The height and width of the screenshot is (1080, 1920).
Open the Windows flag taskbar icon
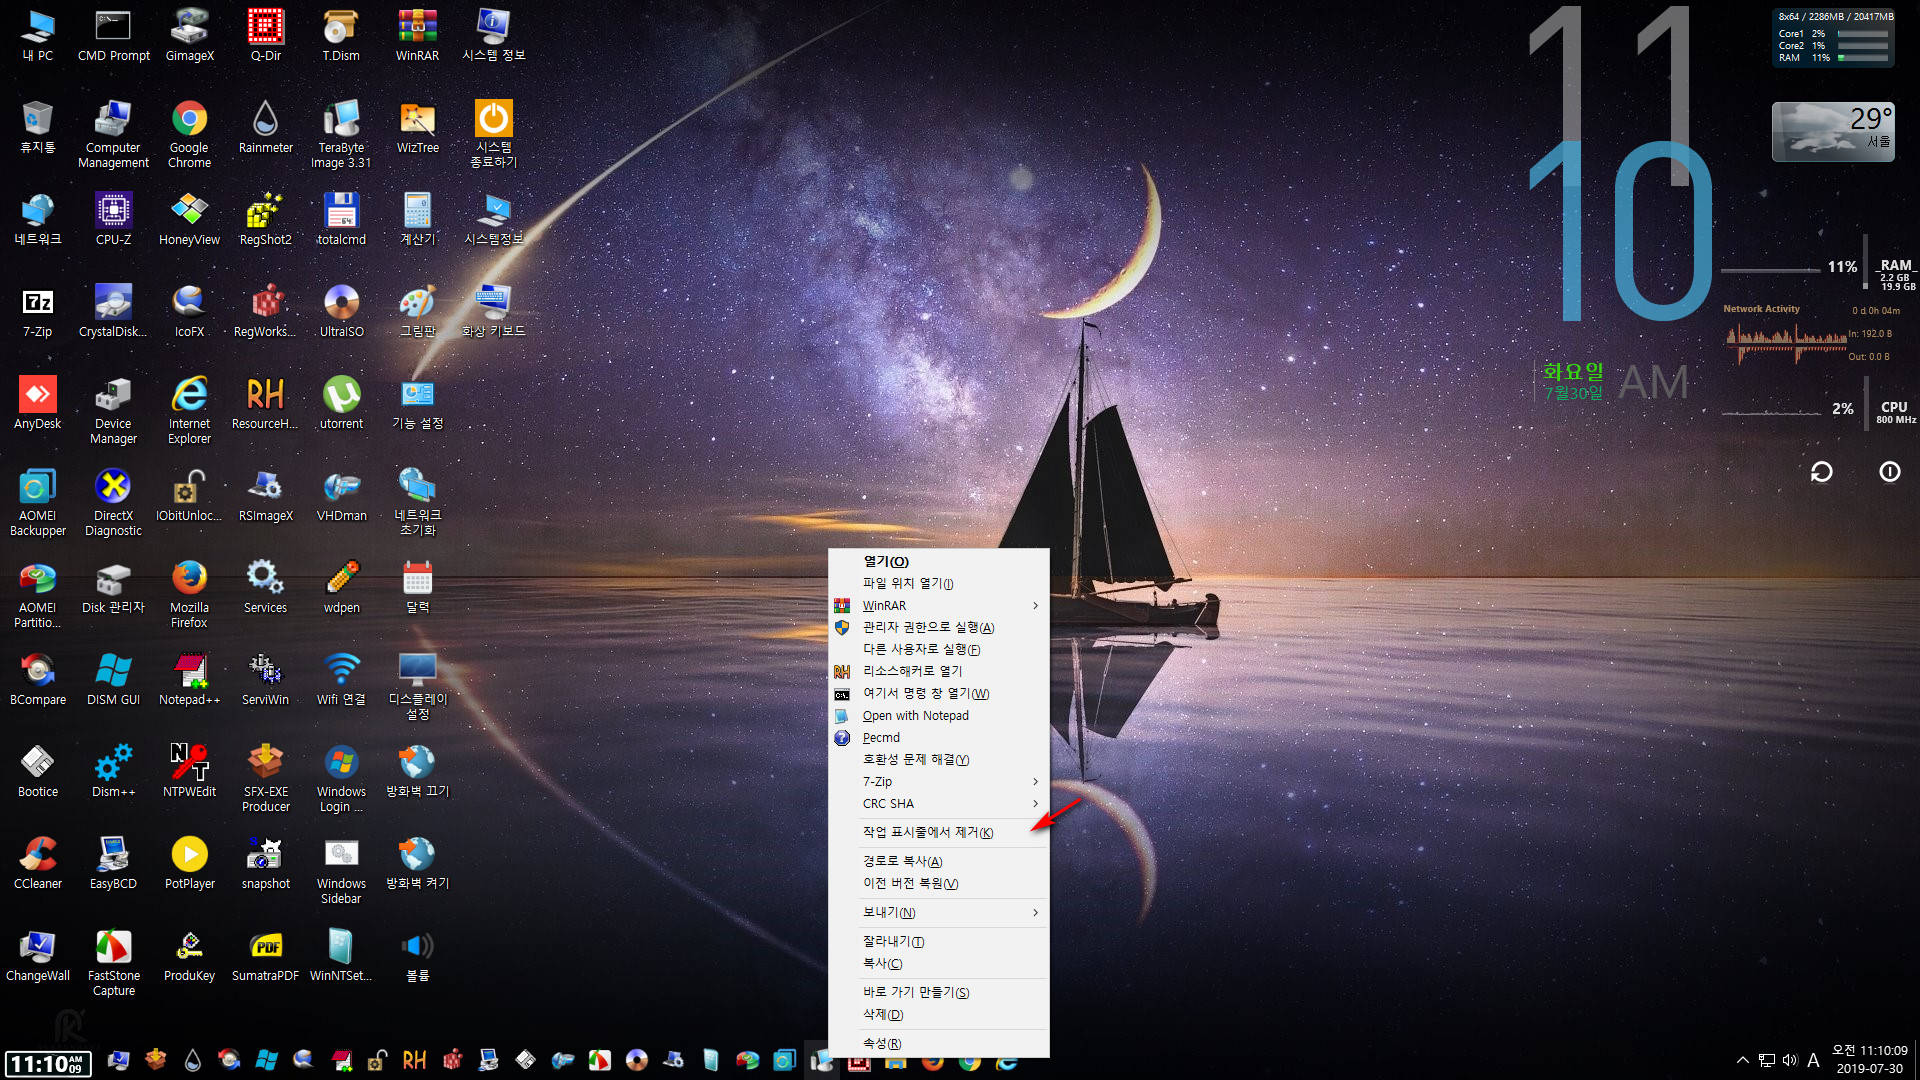click(x=267, y=1060)
